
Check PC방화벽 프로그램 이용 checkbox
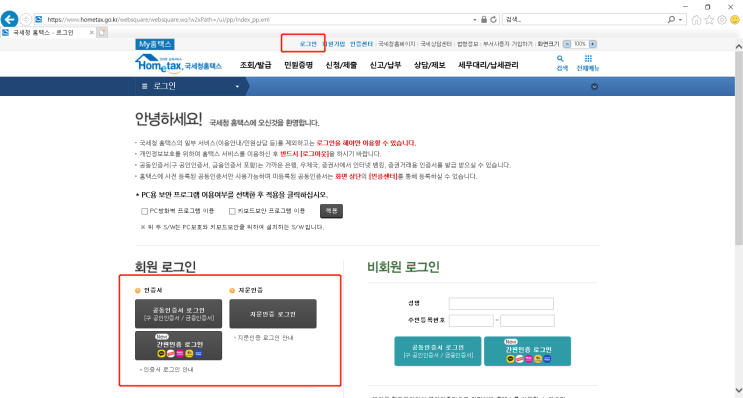point(145,211)
